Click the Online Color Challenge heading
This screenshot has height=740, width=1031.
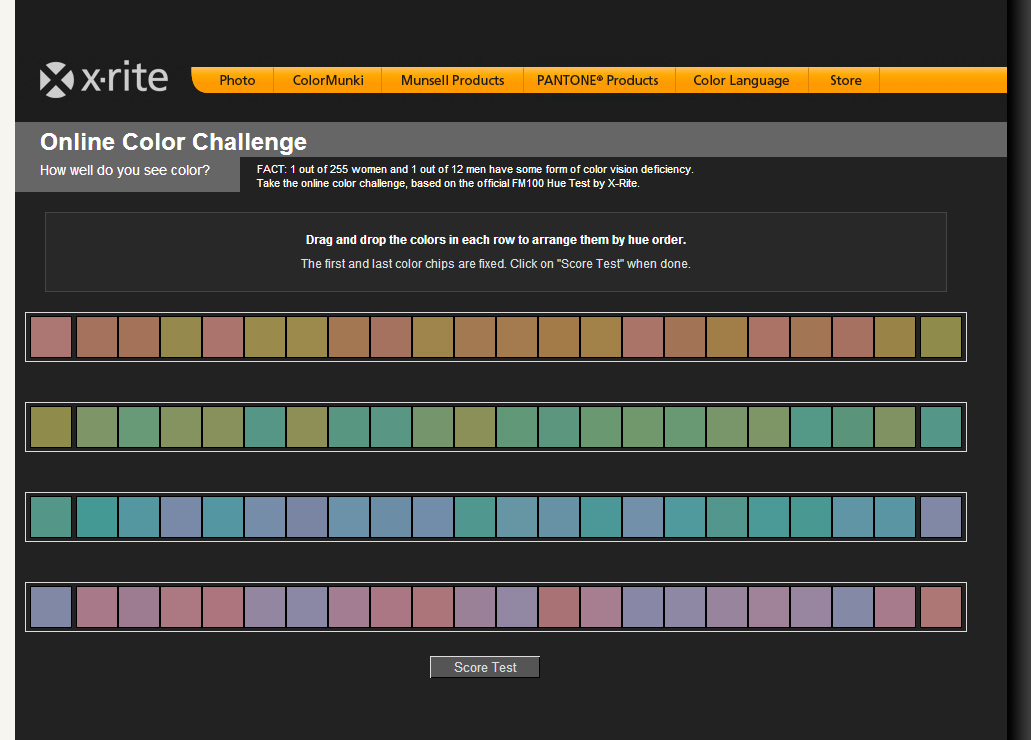pos(174,142)
